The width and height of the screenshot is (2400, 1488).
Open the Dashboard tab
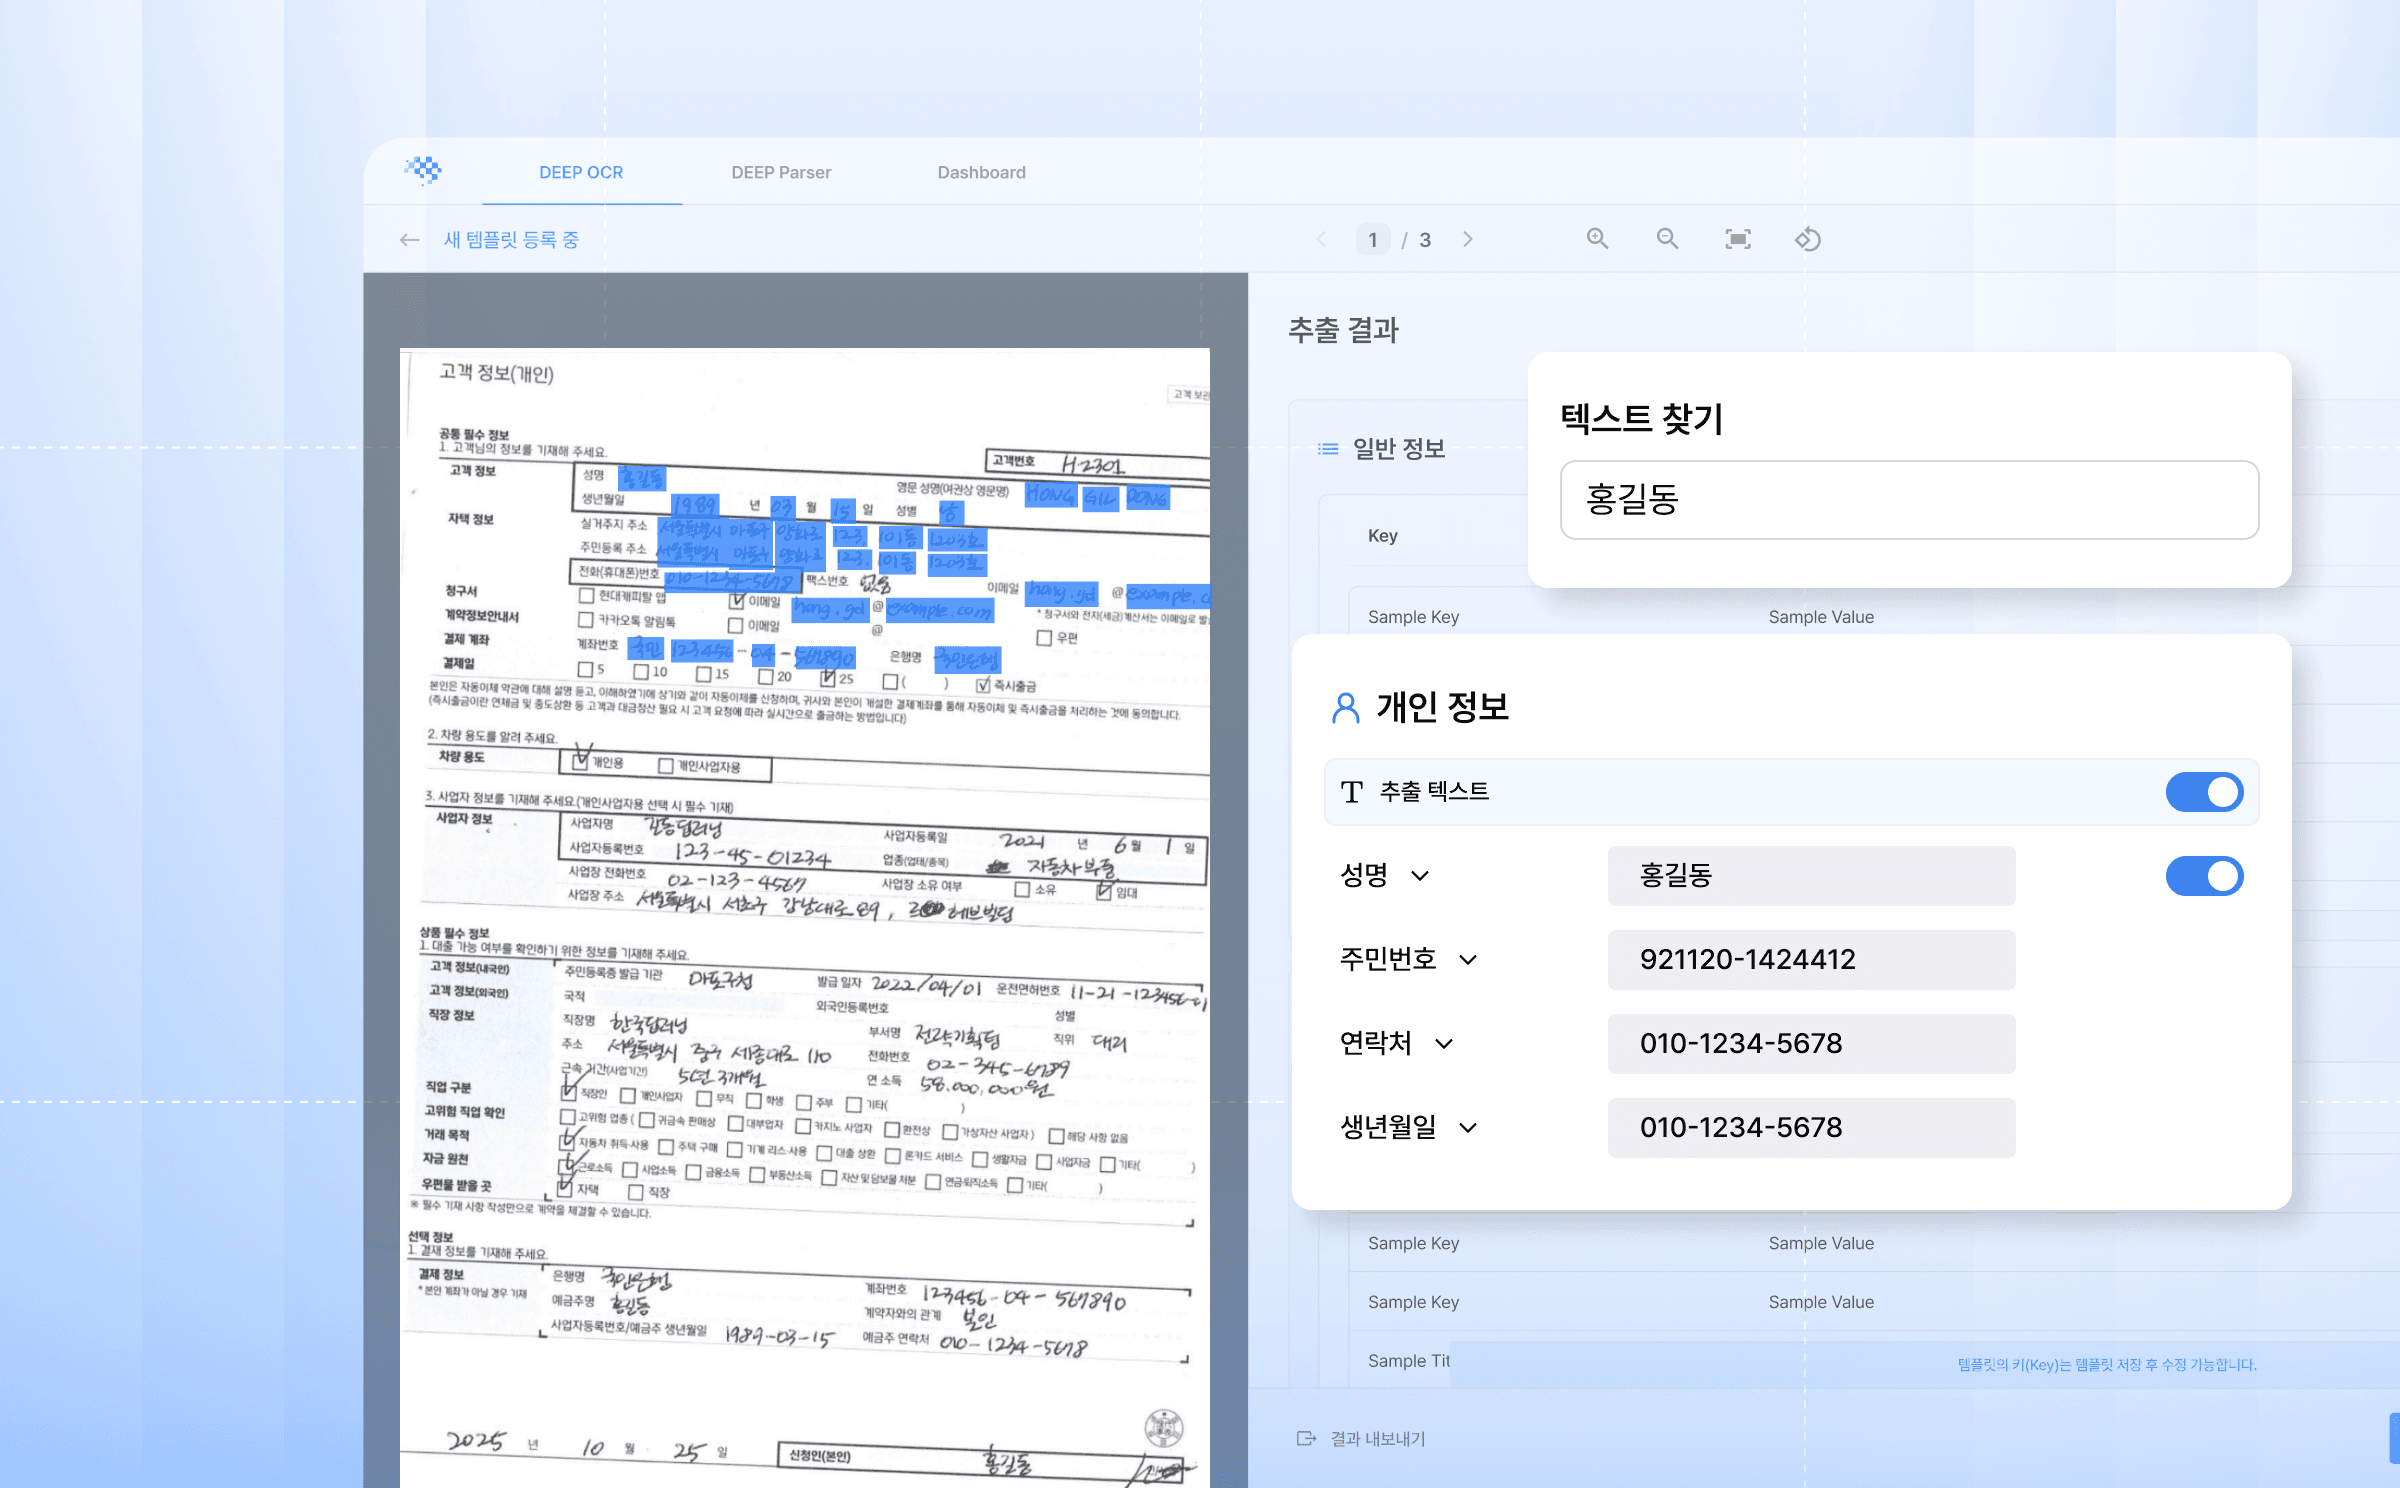pos(981,172)
